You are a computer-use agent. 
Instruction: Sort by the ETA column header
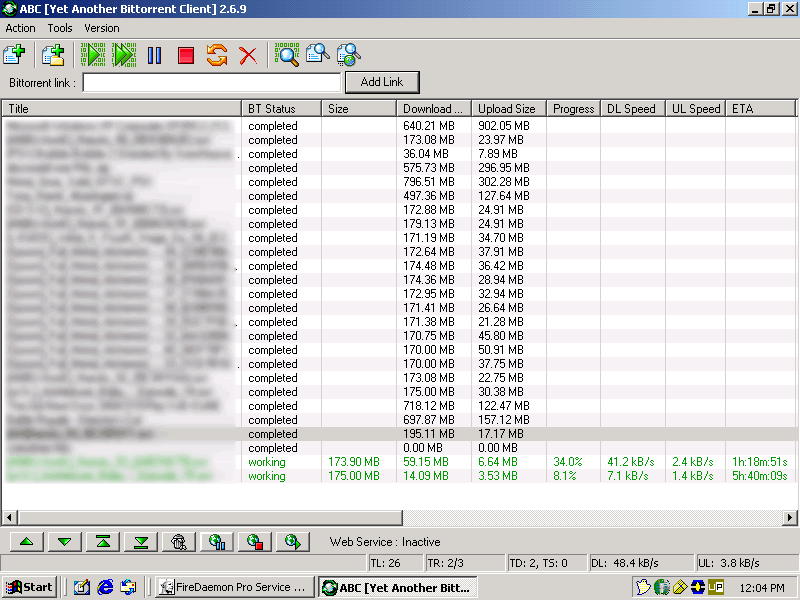(760, 109)
